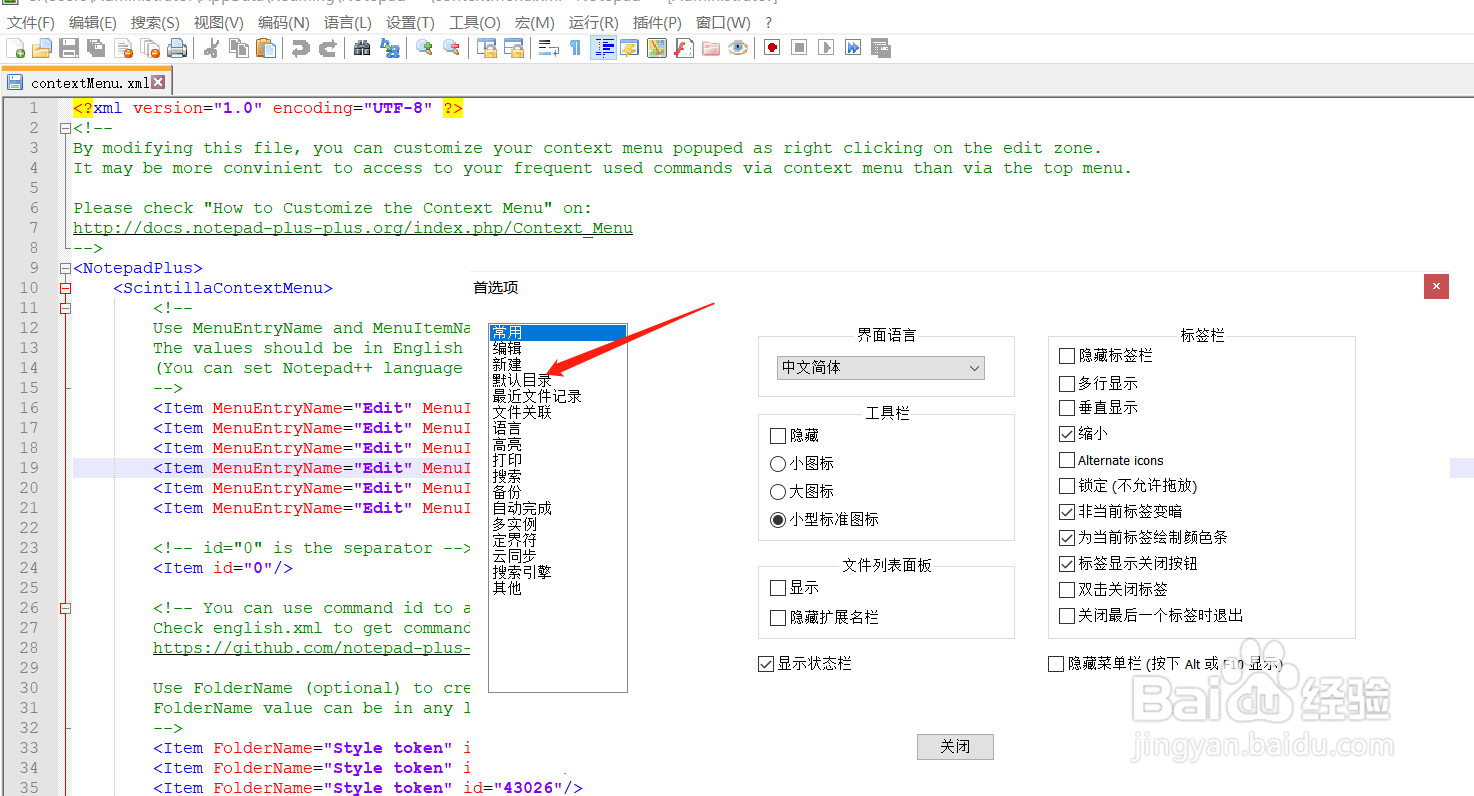The width and height of the screenshot is (1474, 796).
Task: Stop macro recording toolbar icon
Action: [799, 47]
